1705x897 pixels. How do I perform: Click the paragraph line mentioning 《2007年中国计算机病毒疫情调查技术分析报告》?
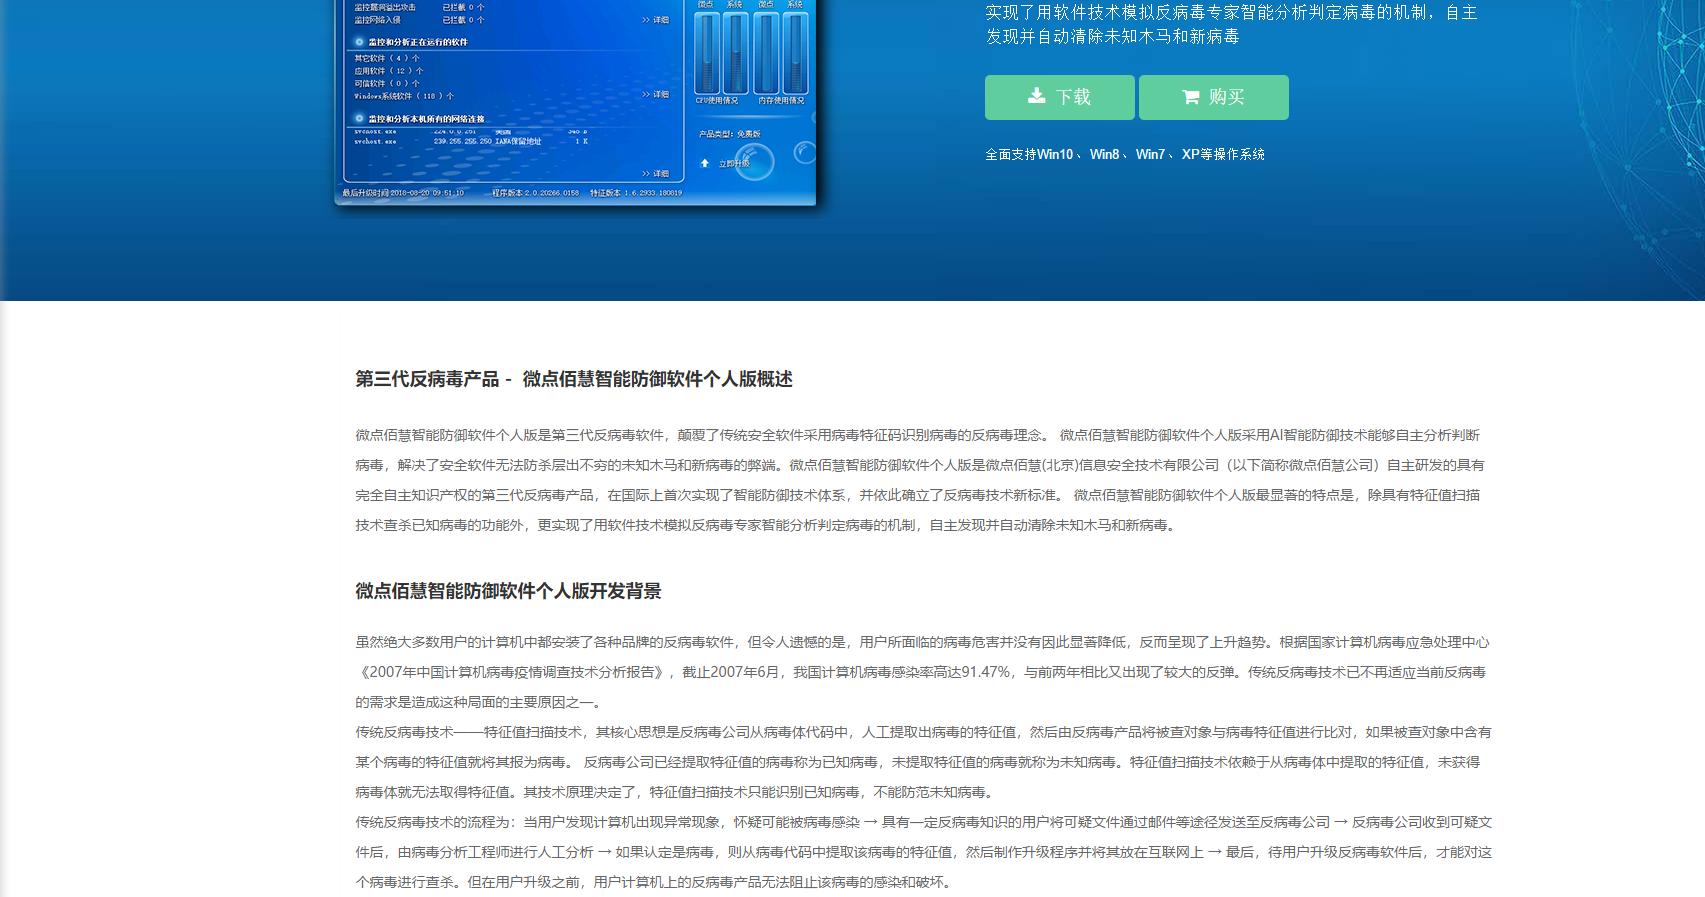click(x=920, y=672)
